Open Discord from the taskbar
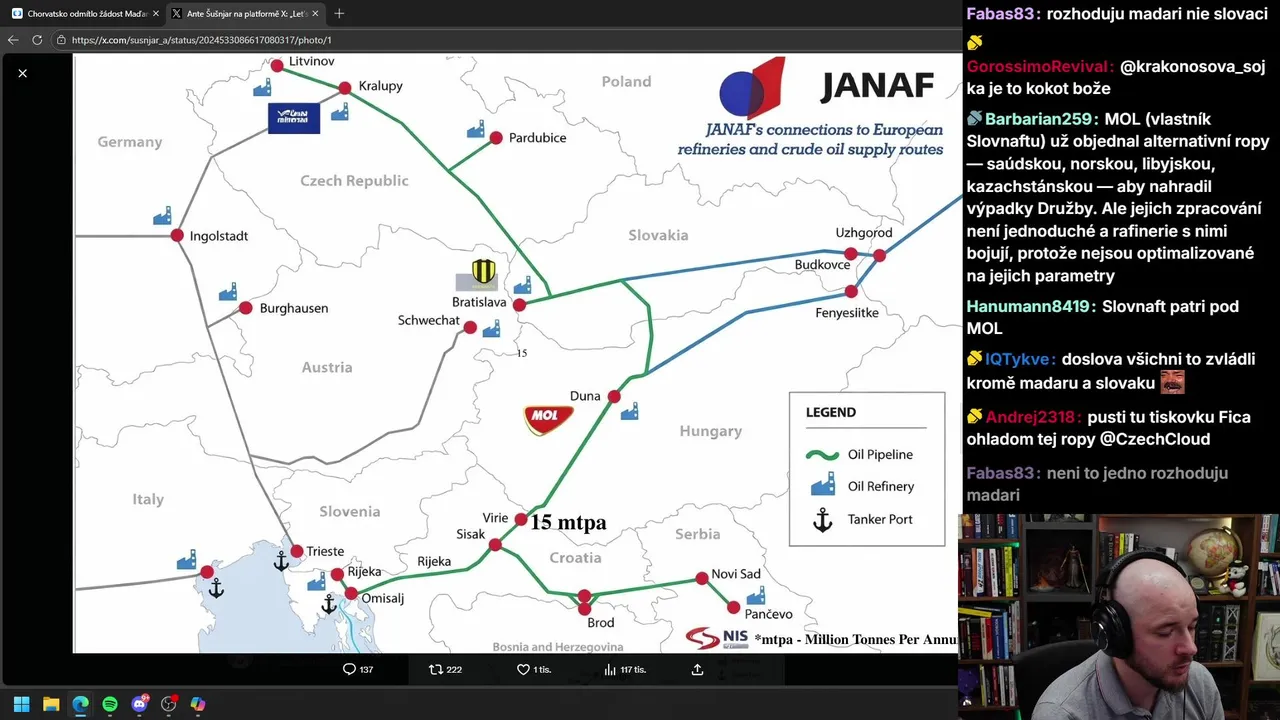The height and width of the screenshot is (720, 1280). (139, 704)
